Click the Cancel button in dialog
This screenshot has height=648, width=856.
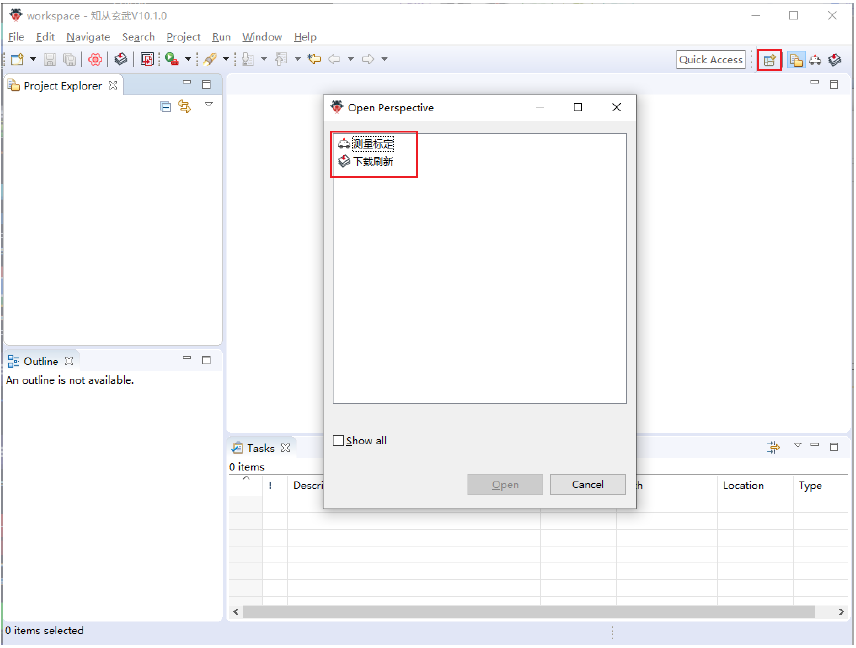[x=587, y=484]
